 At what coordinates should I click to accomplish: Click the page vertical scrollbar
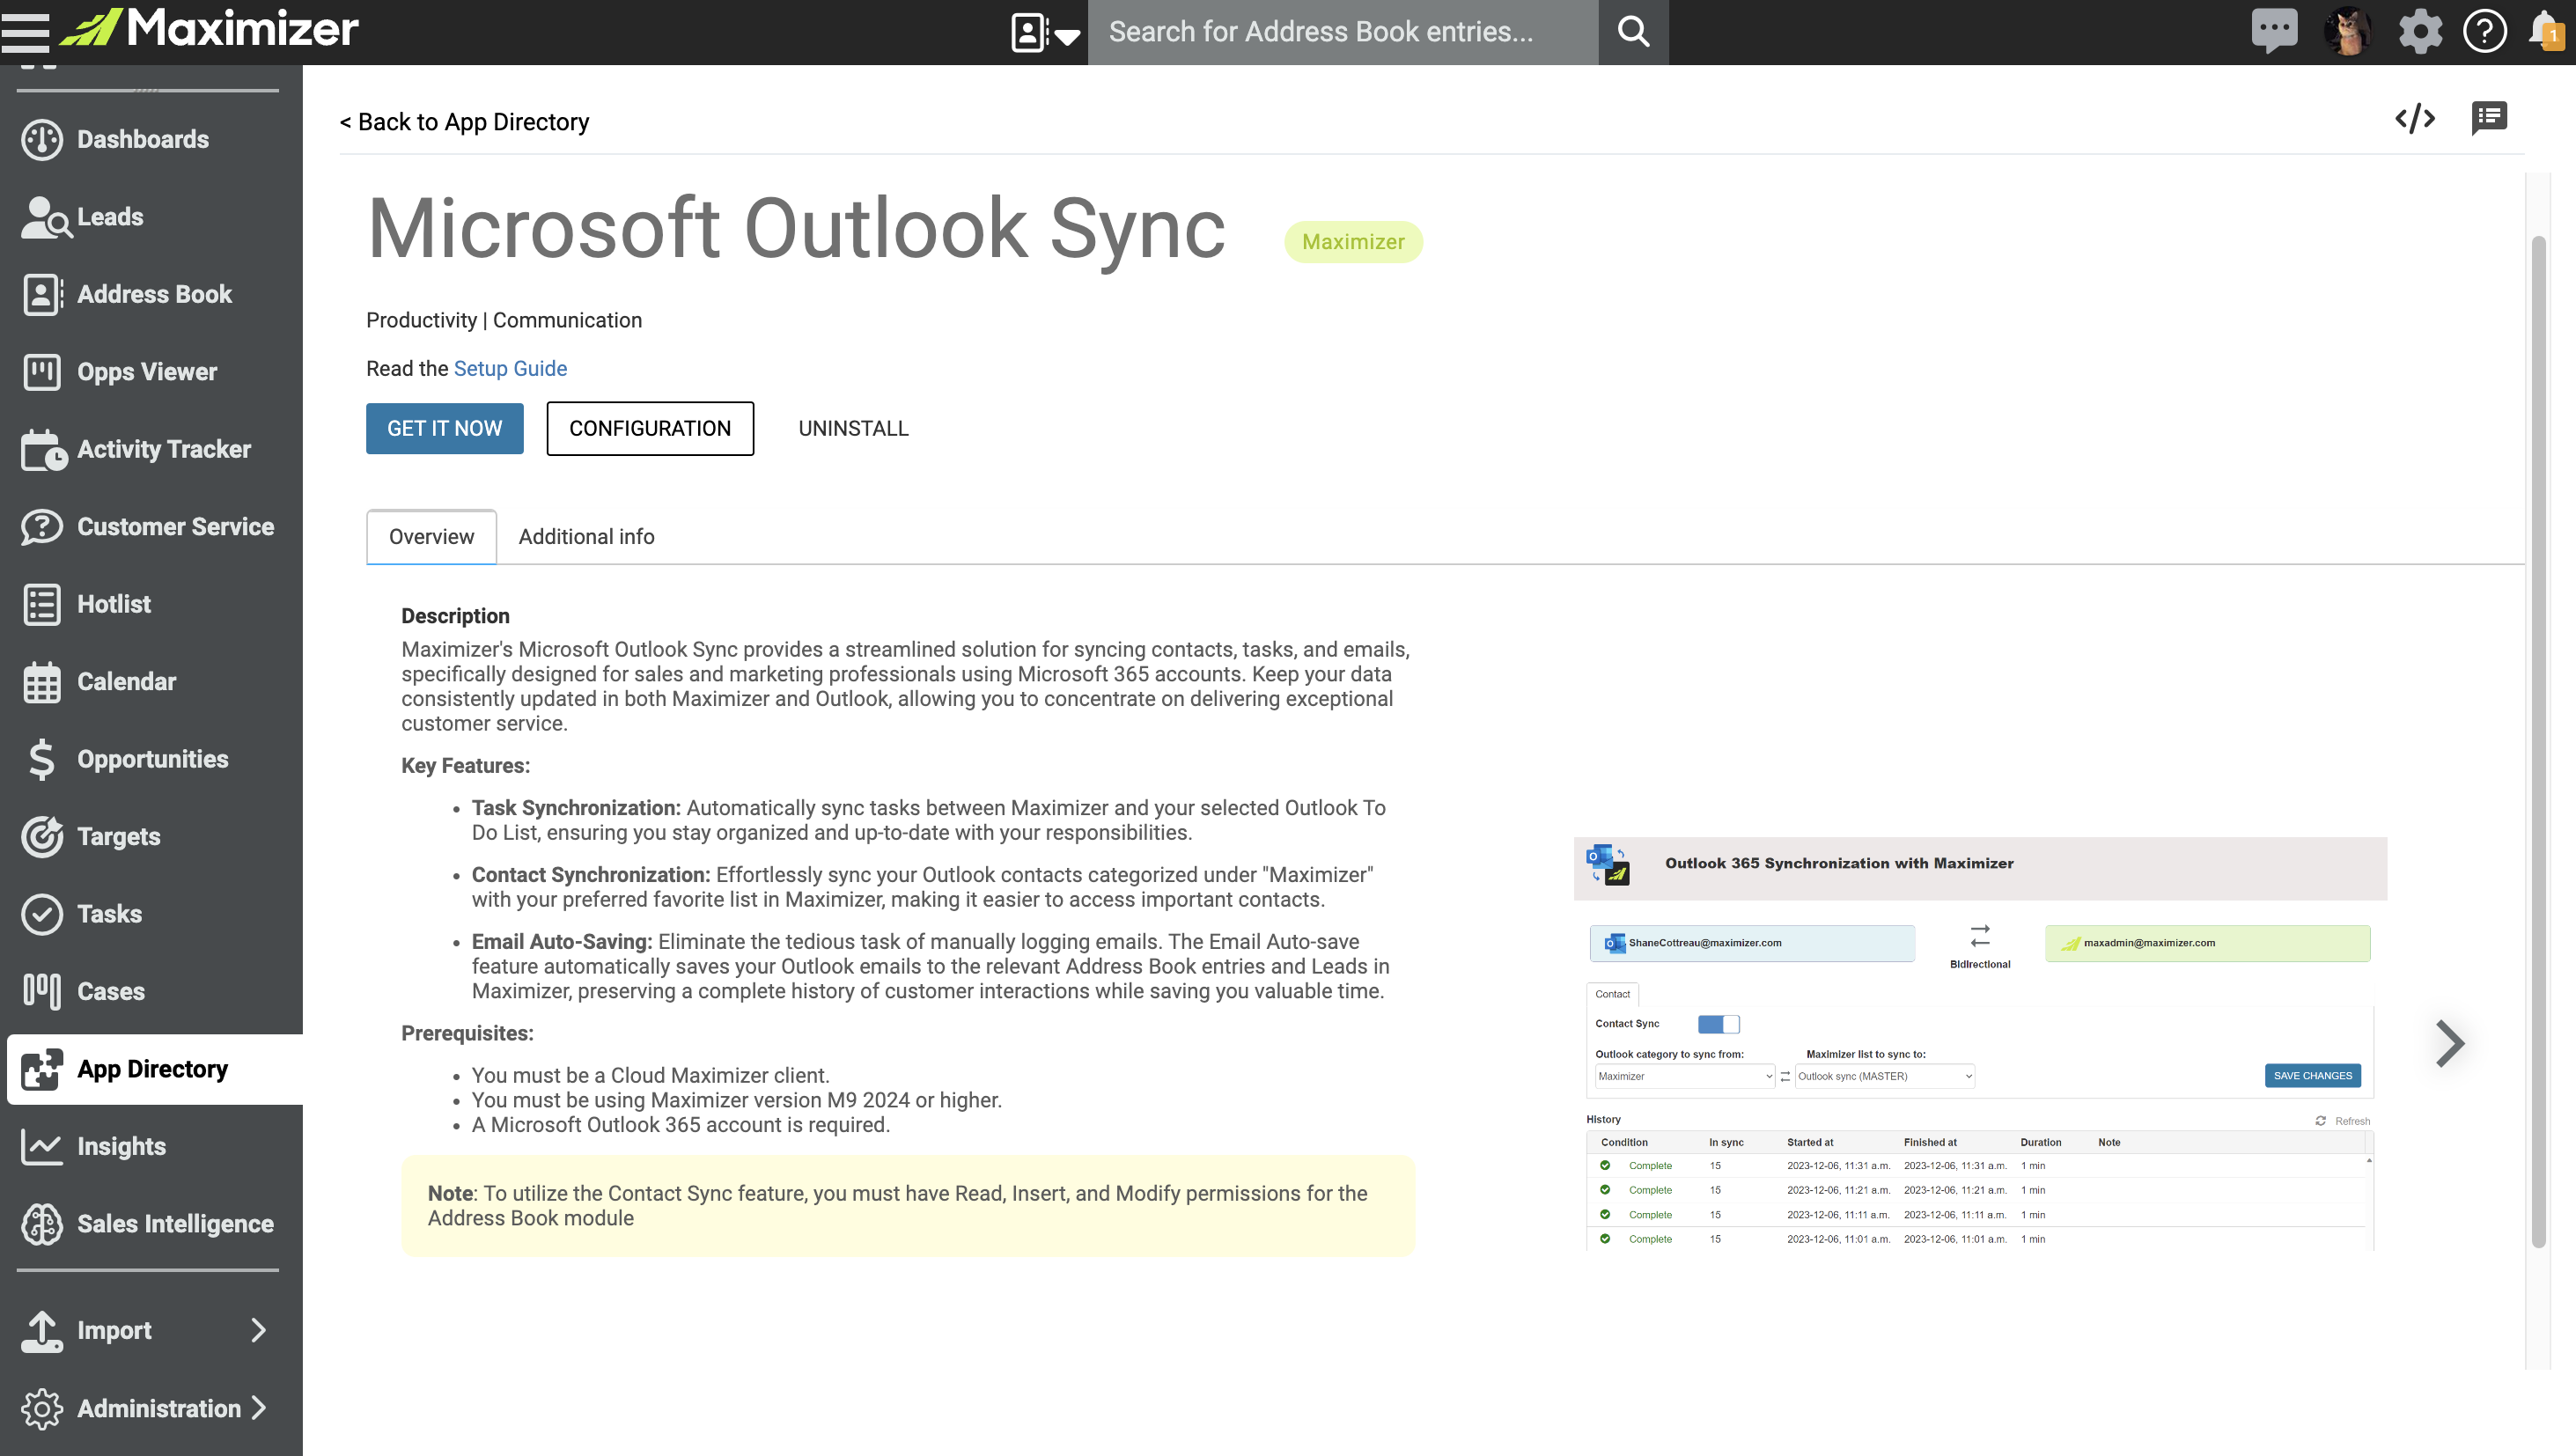click(2538, 741)
